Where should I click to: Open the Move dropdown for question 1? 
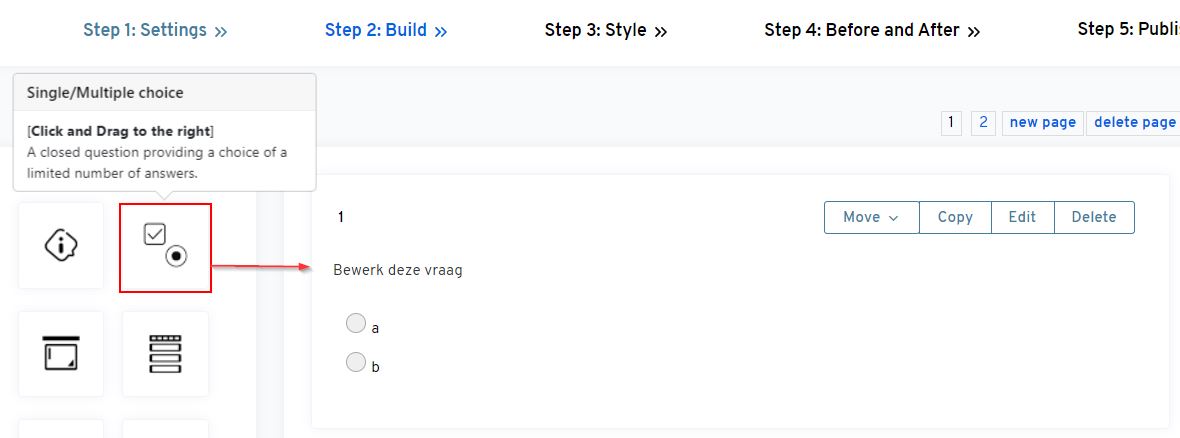[x=871, y=217]
